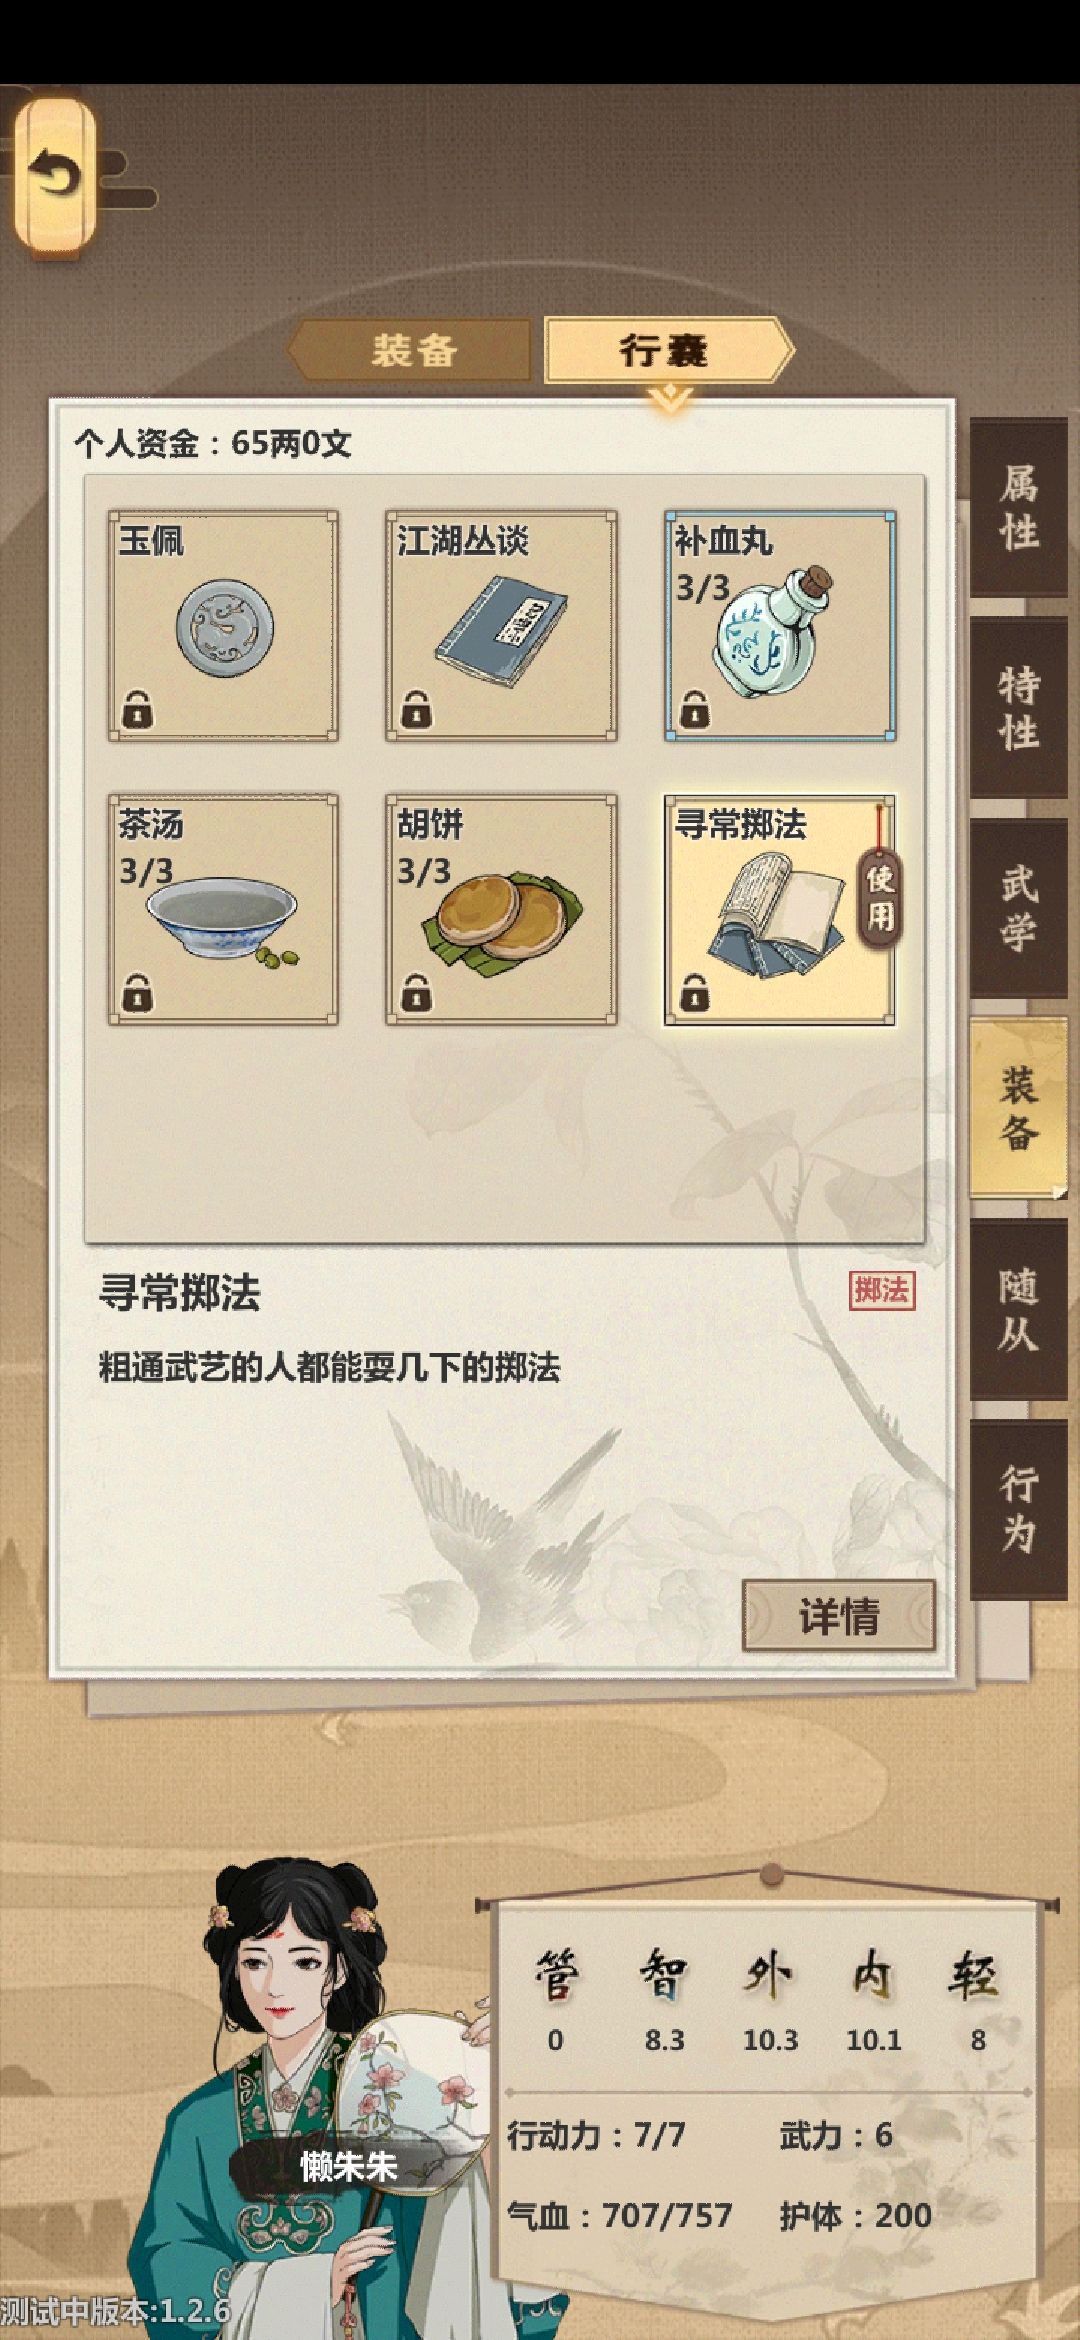This screenshot has height=2340, width=1080.
Task: Select the 江湖丛谈 book item
Action: coord(501,626)
